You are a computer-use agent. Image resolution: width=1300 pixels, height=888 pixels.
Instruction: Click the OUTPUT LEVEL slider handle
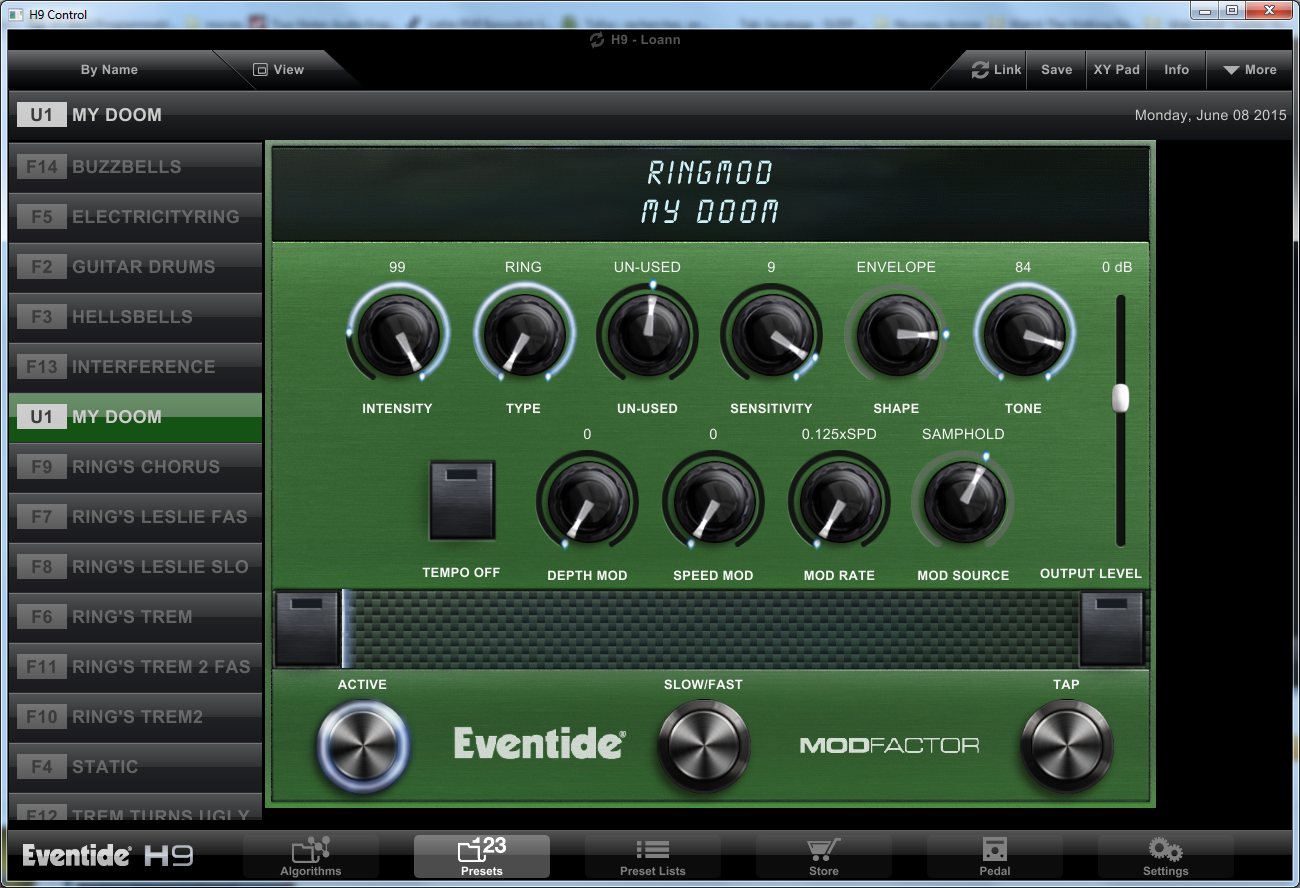pyautogui.click(x=1120, y=398)
